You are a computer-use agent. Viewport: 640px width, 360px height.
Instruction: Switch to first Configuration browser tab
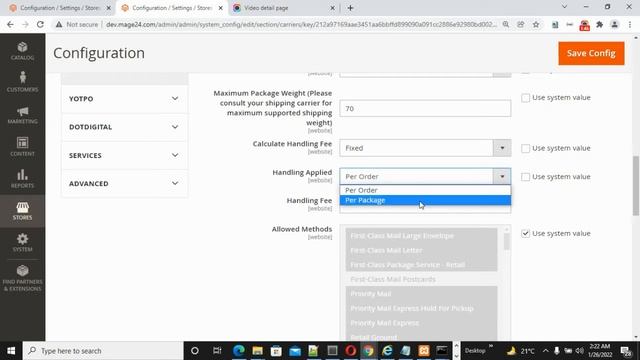coord(60,8)
